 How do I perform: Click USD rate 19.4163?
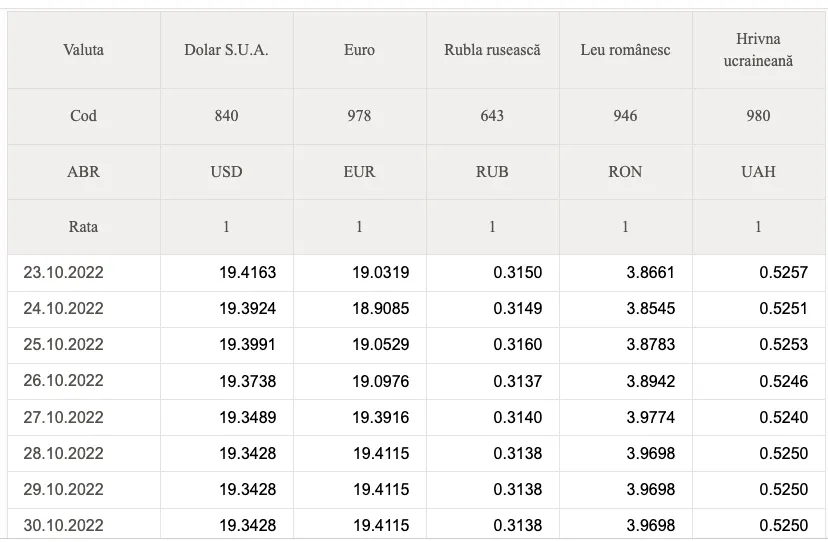click(x=248, y=273)
